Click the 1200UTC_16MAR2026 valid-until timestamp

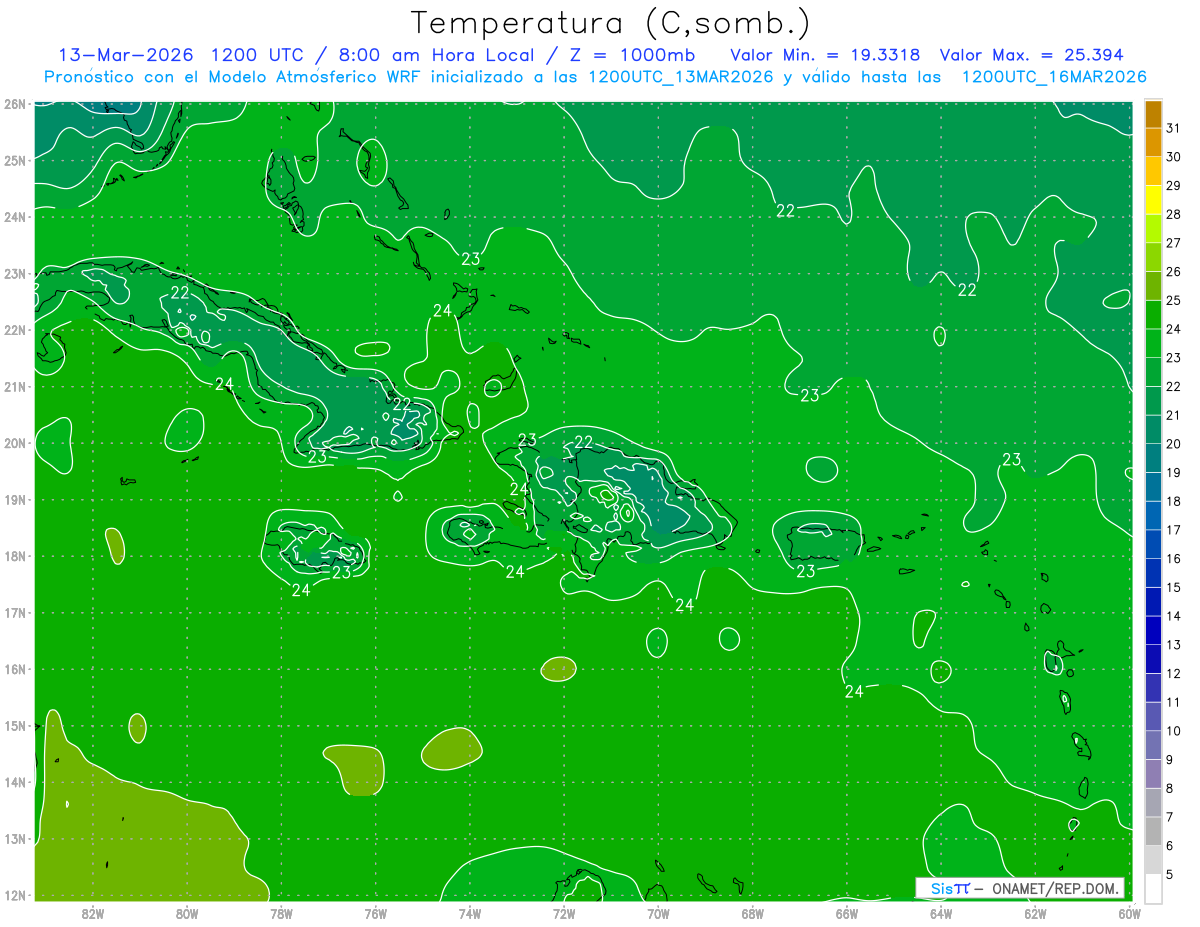tap(1053, 77)
